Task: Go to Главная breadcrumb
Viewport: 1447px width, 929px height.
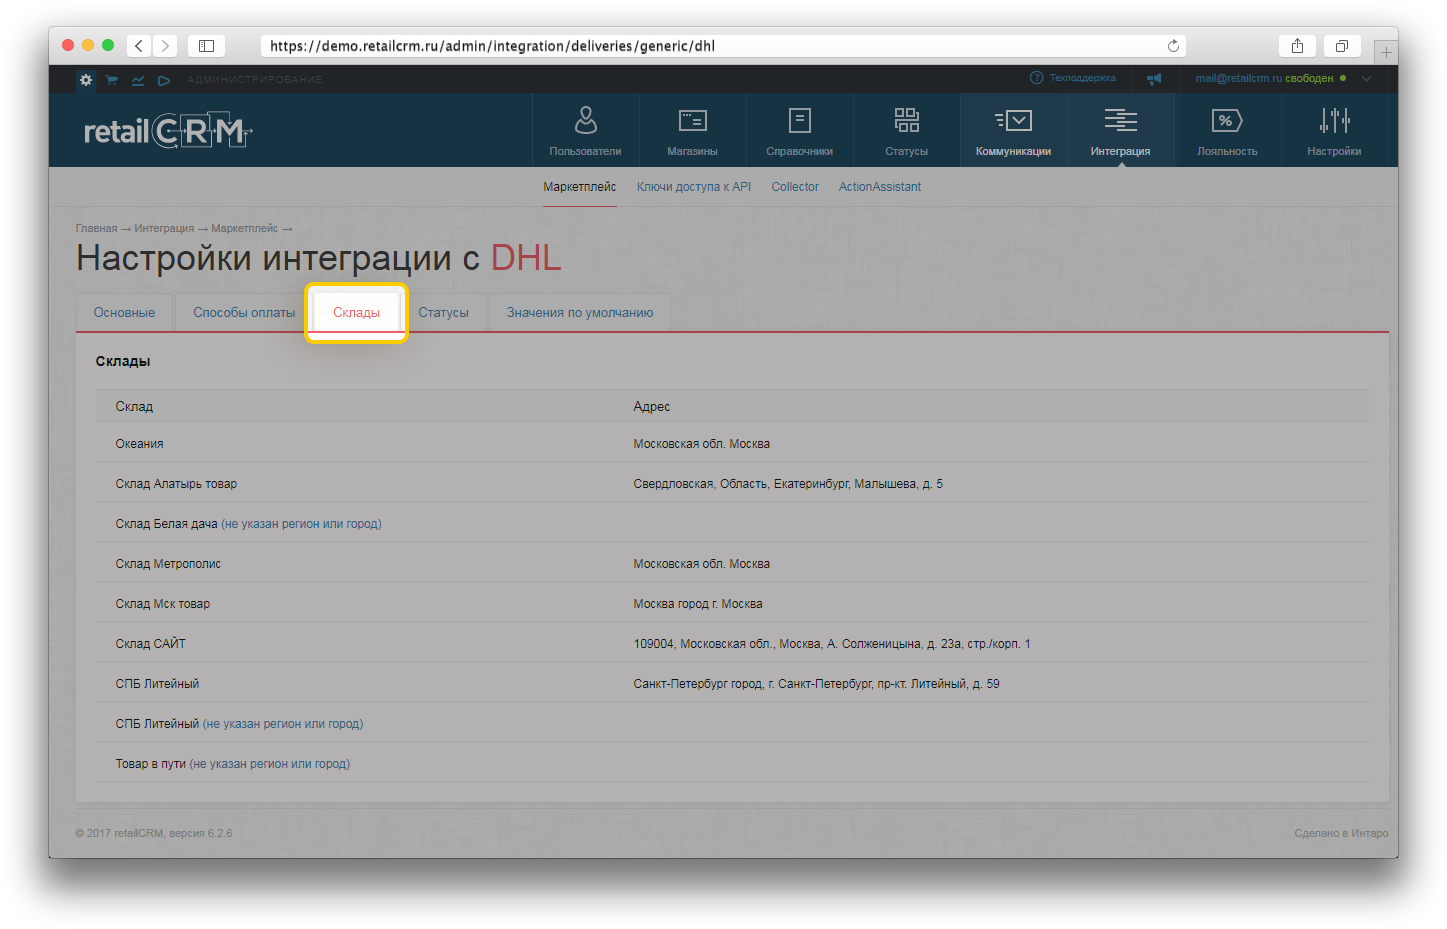Action: coord(96,228)
